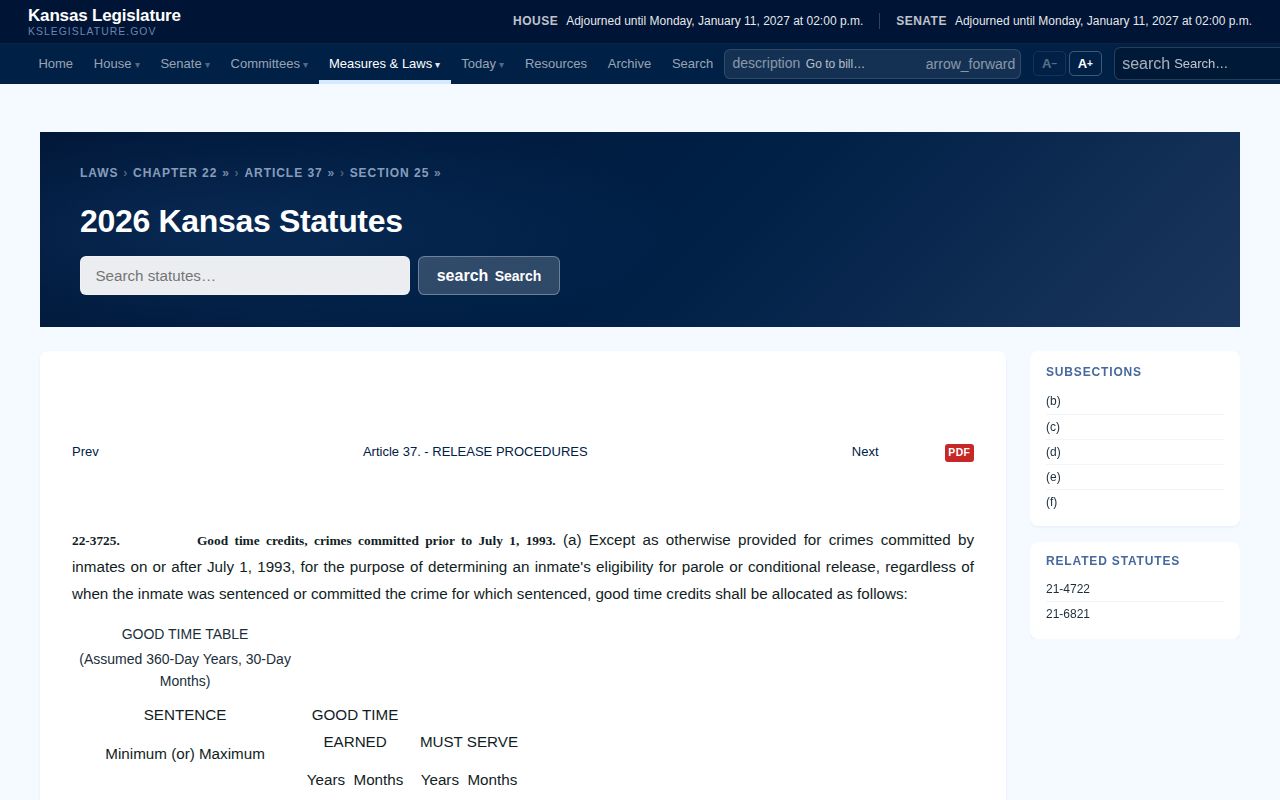Click the MUST SERVE column header

(x=469, y=742)
